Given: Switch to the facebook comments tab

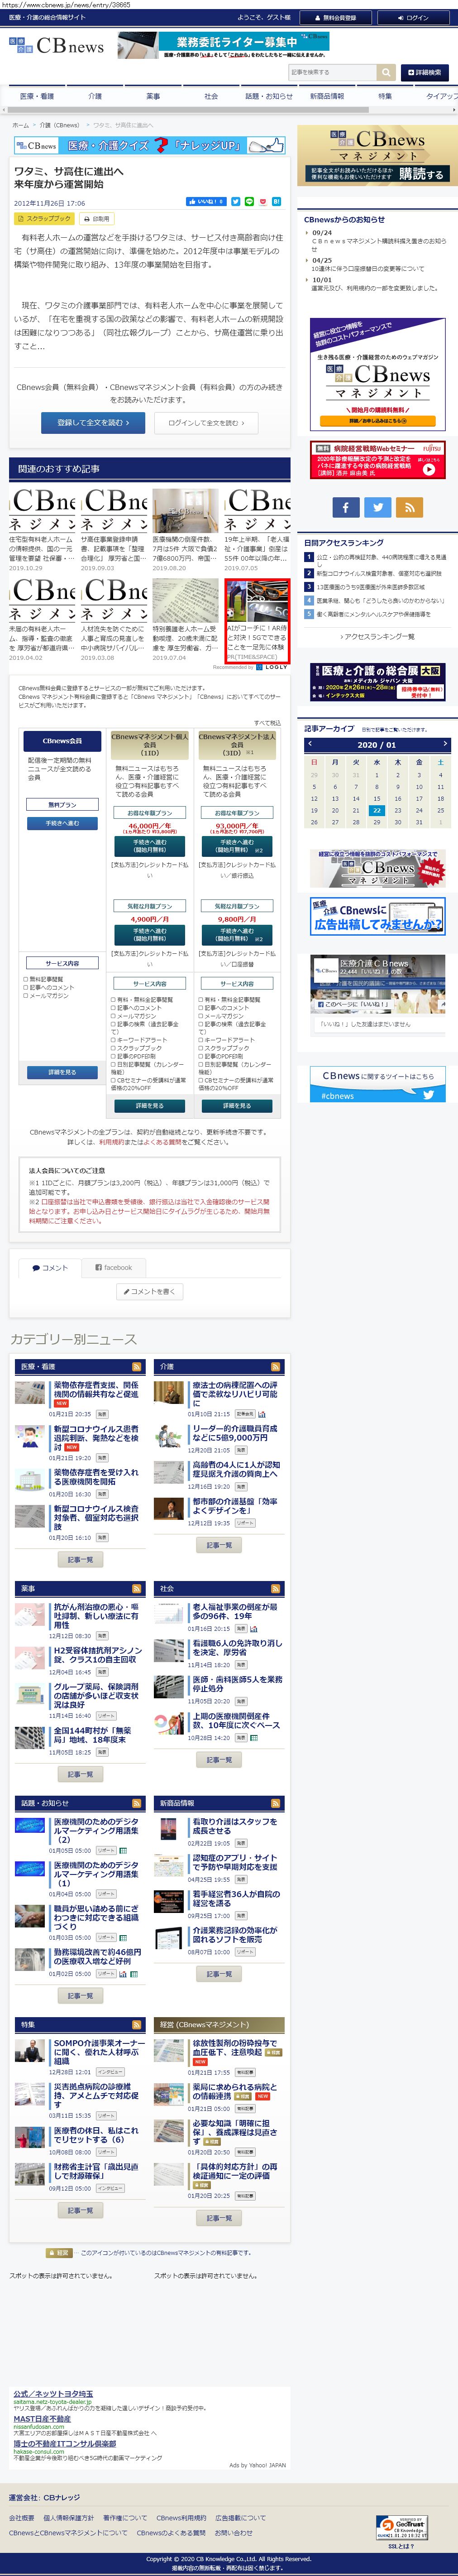Looking at the screenshot, I should click(x=113, y=1267).
